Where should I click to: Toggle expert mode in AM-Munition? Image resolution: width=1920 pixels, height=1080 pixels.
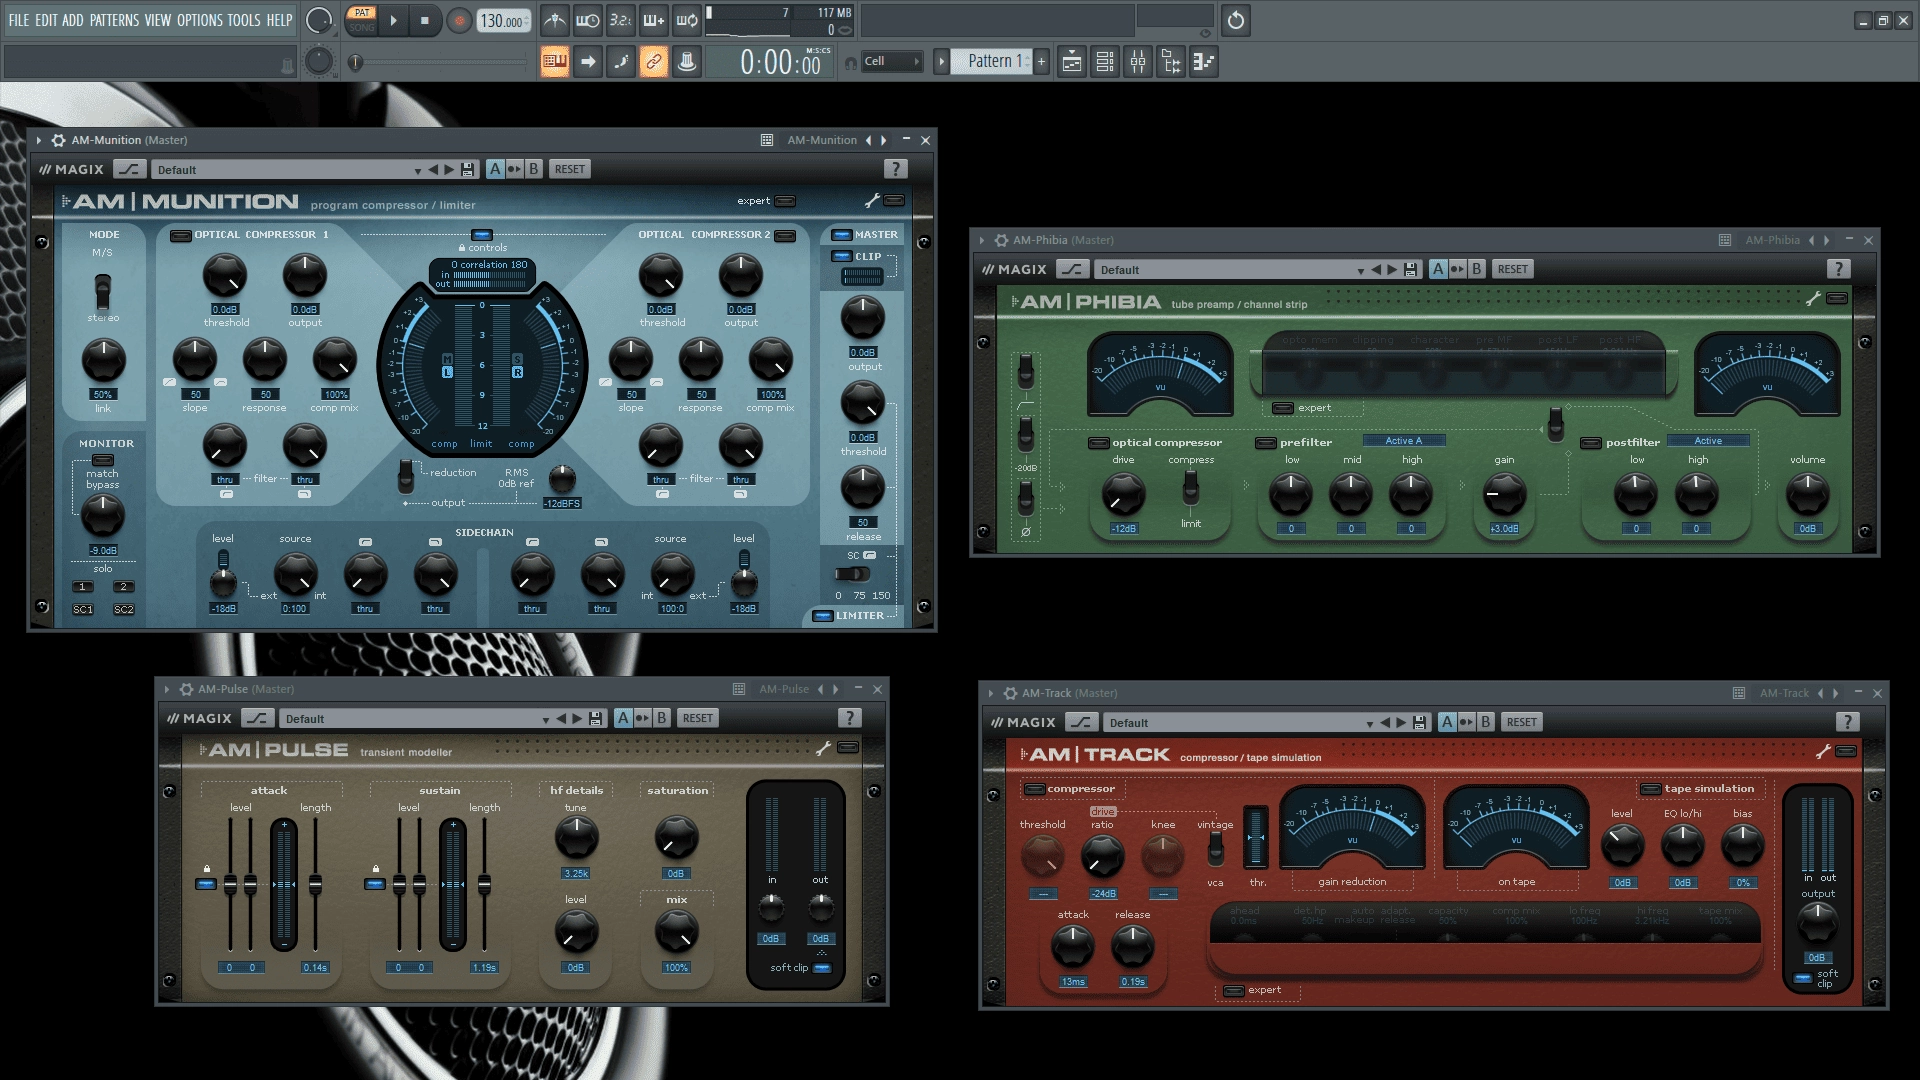tap(786, 201)
